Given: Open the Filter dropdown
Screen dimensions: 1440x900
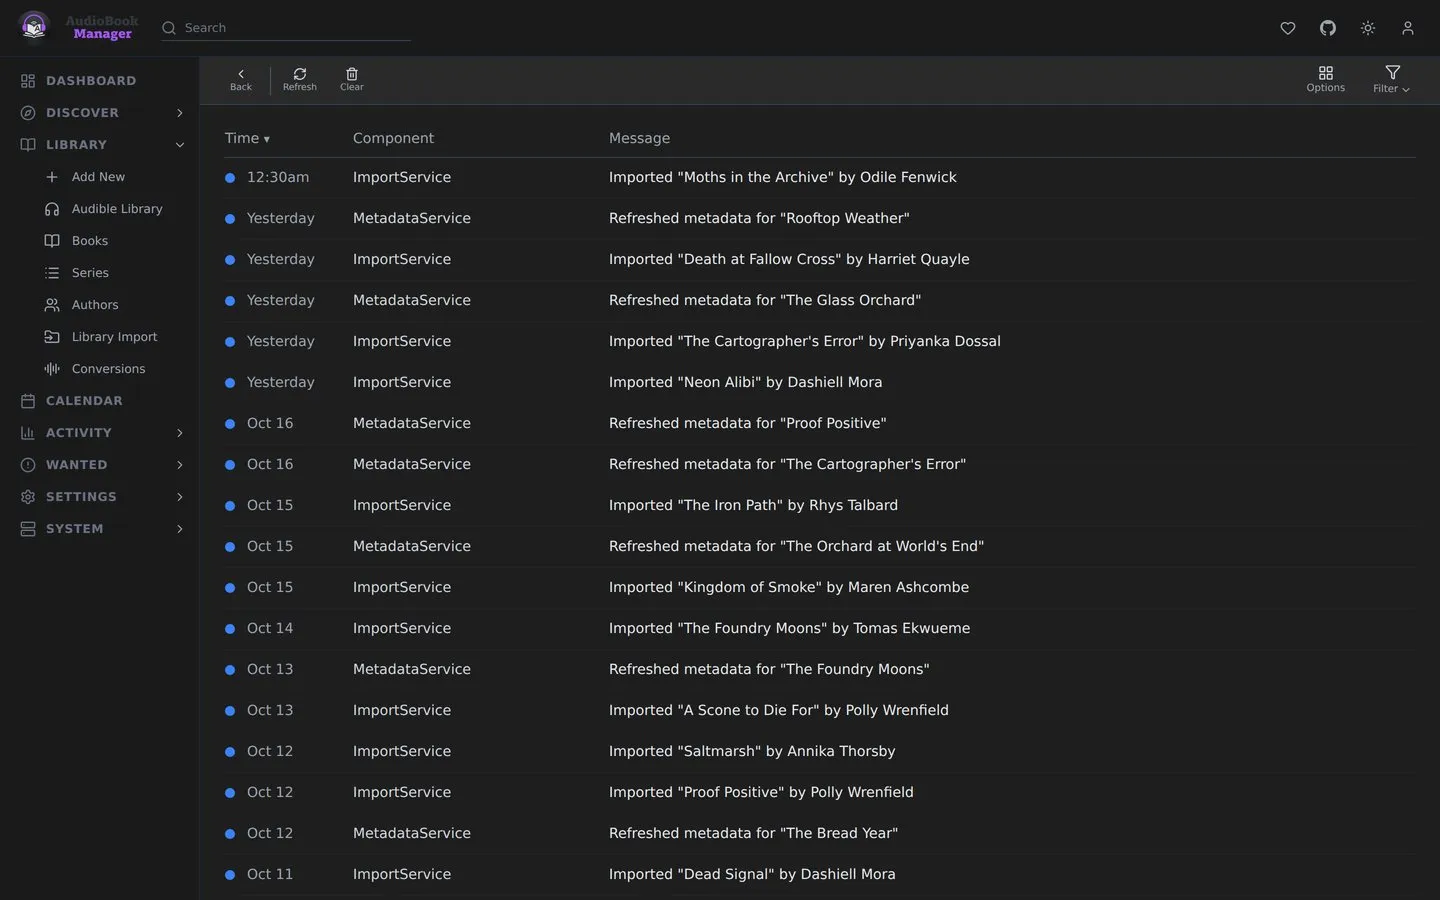Looking at the screenshot, I should 1392,80.
